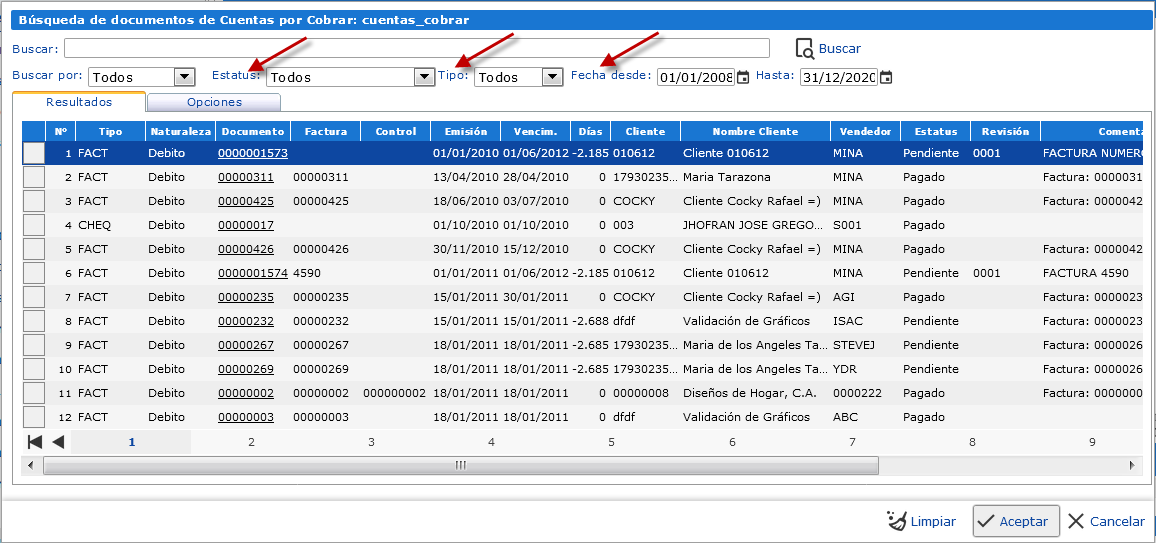Open calendar picker for Fecha desde

pos(743,77)
